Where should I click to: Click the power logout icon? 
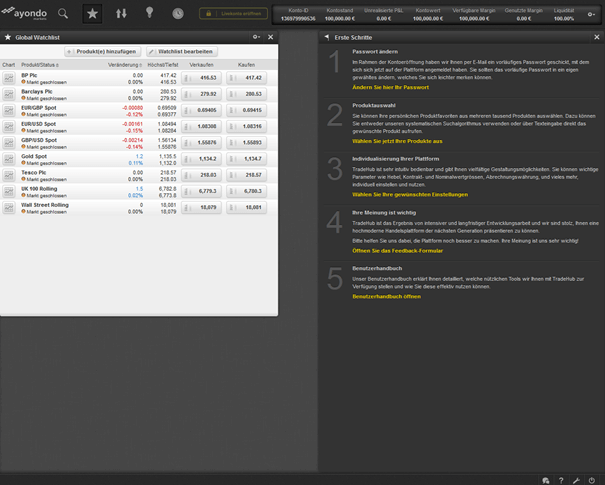592,480
